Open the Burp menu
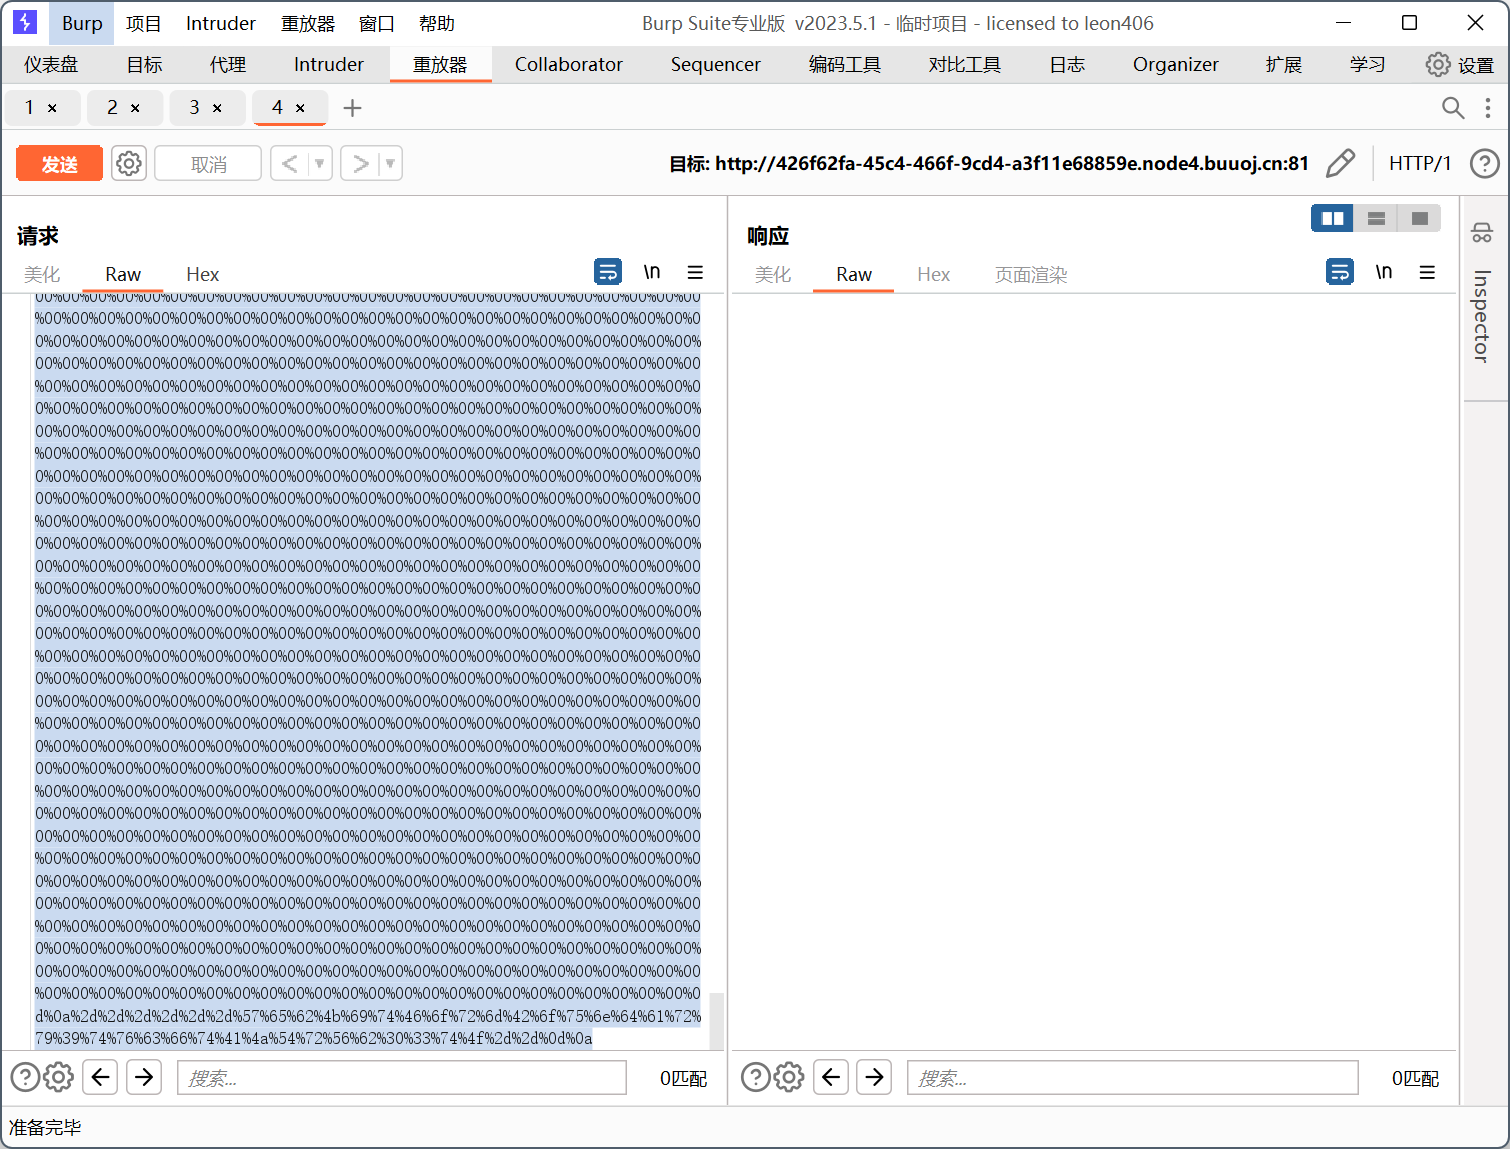Viewport: 1510px width, 1149px height. [x=82, y=23]
